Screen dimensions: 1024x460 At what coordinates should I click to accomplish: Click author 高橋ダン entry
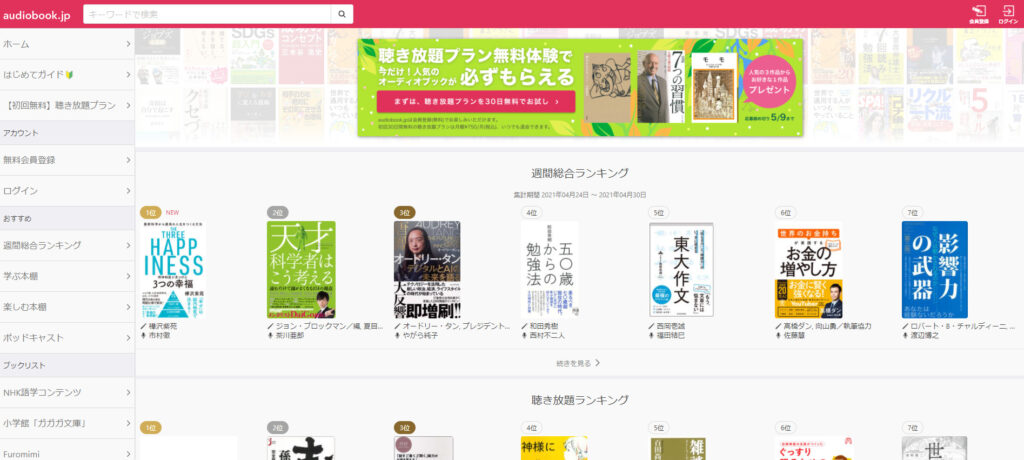point(827,326)
